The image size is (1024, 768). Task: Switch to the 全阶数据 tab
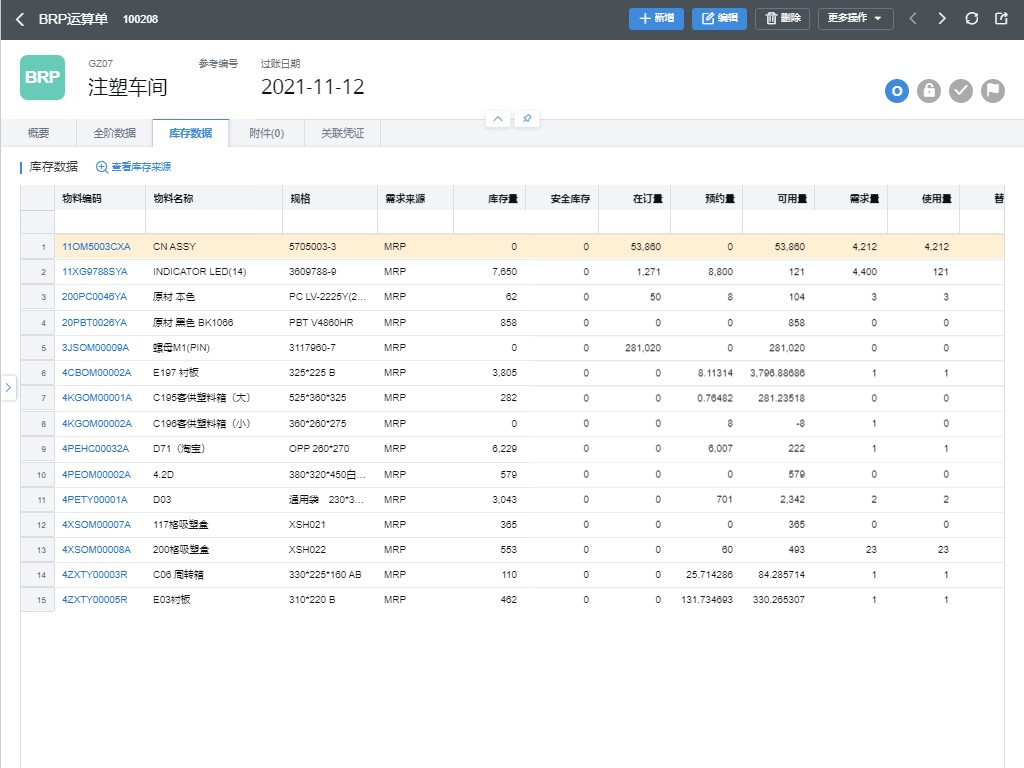(x=114, y=133)
